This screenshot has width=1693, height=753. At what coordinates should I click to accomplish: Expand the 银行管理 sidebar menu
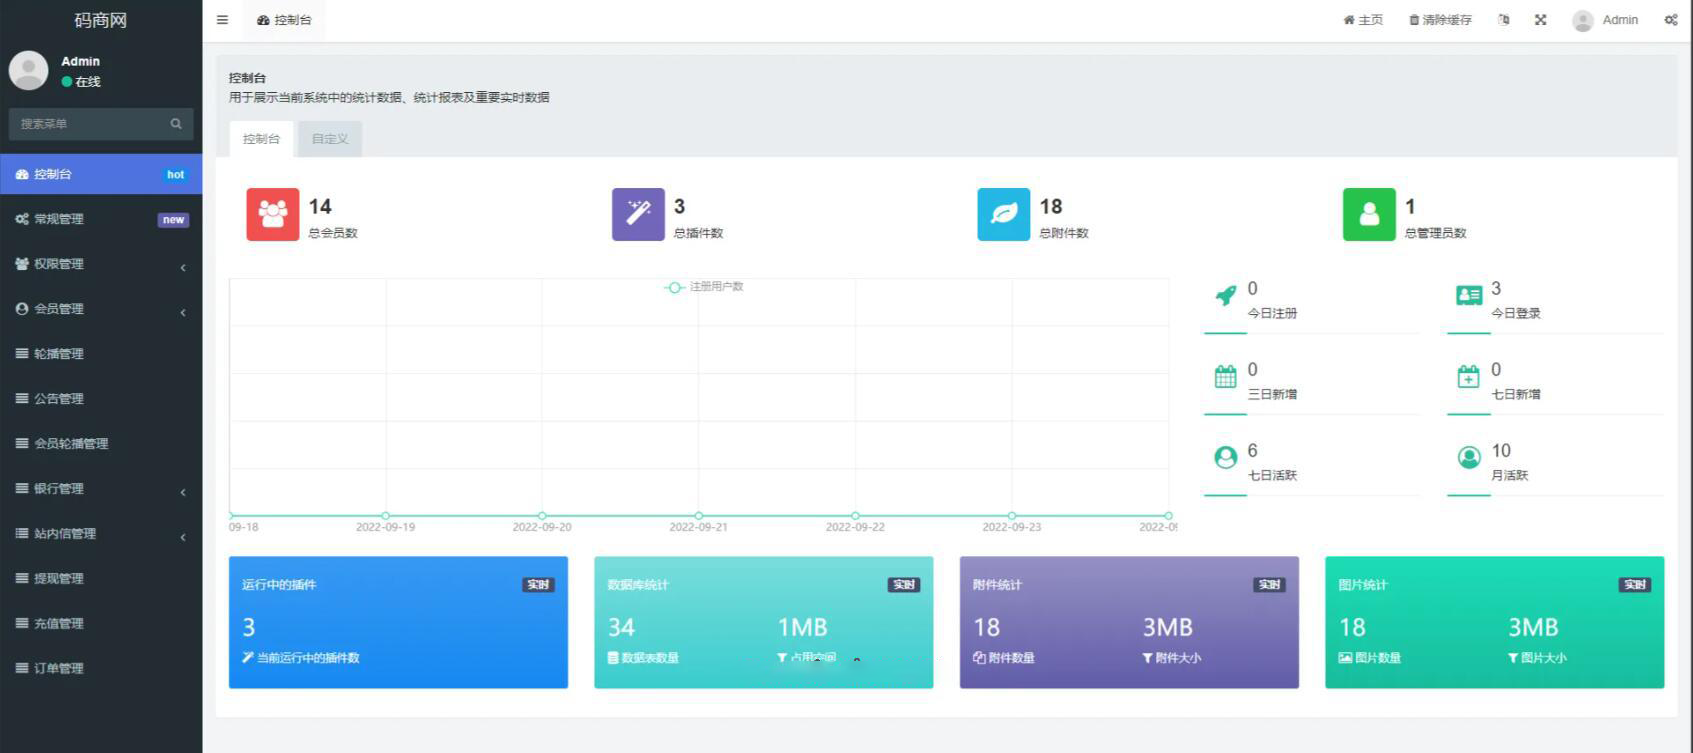pos(100,489)
